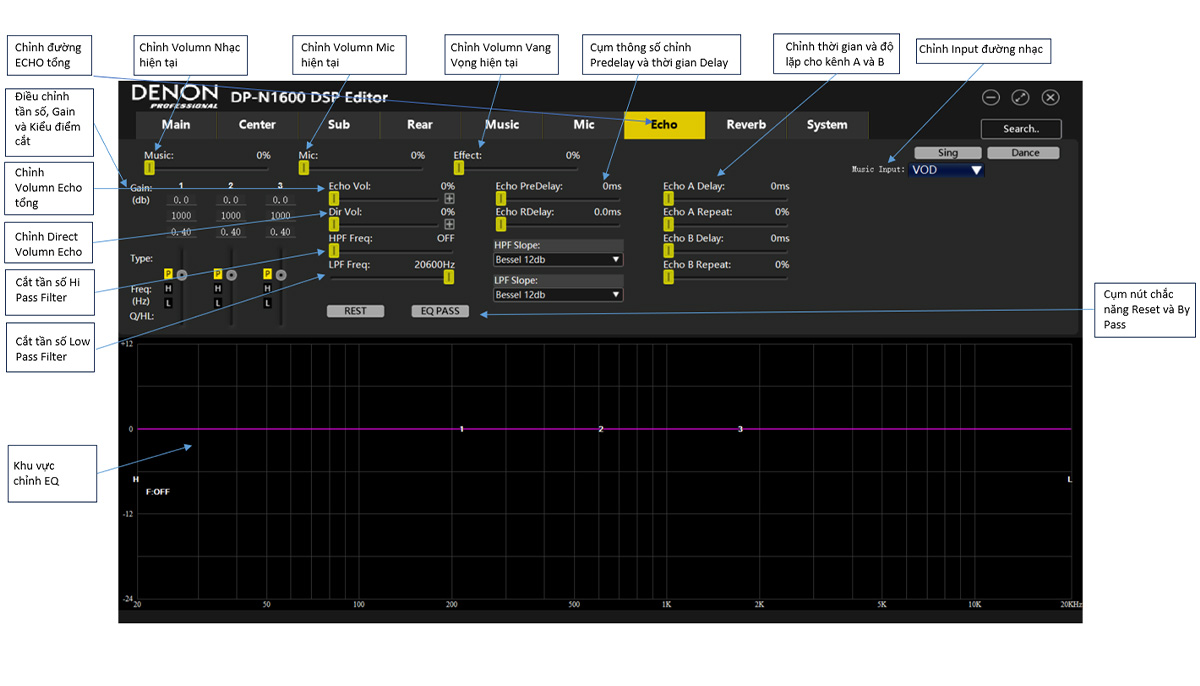Open the Music Input VOD dropdown
Viewport: 1200px width, 686px height.
coord(947,170)
